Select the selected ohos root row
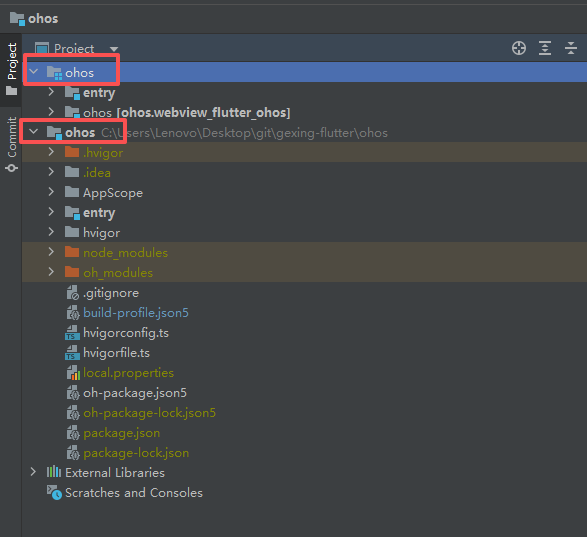 [x=304, y=72]
